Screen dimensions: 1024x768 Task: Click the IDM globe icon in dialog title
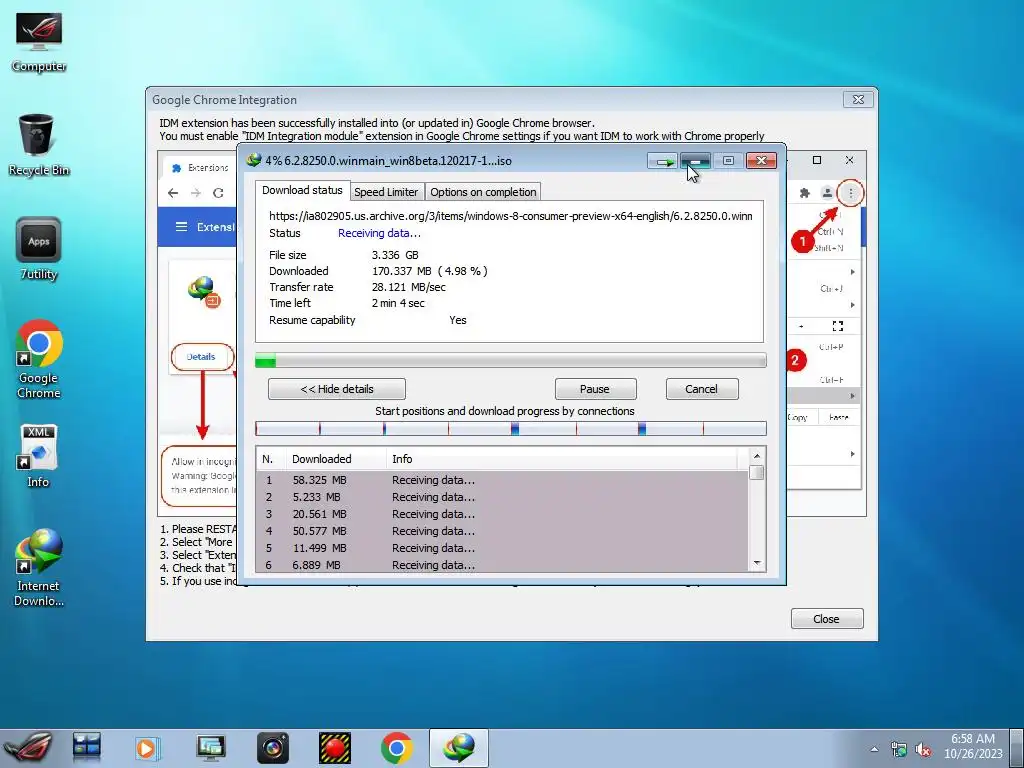click(253, 160)
